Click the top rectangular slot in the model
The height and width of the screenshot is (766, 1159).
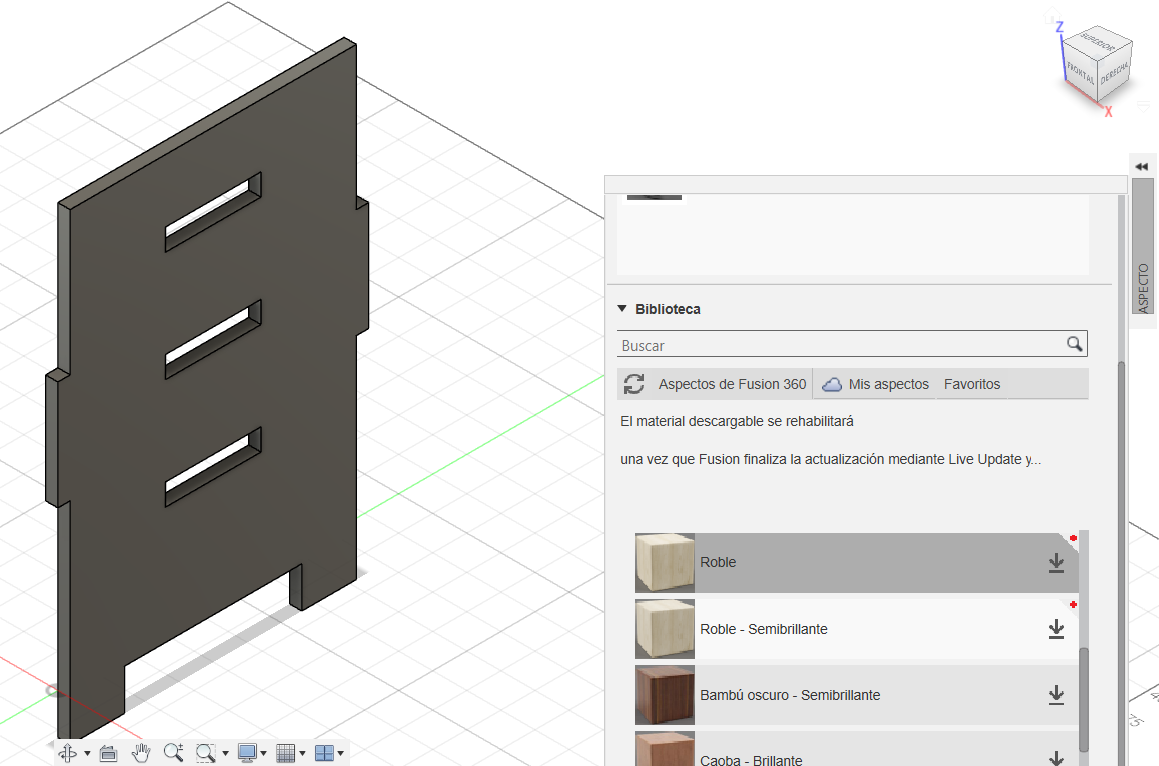pos(213,212)
